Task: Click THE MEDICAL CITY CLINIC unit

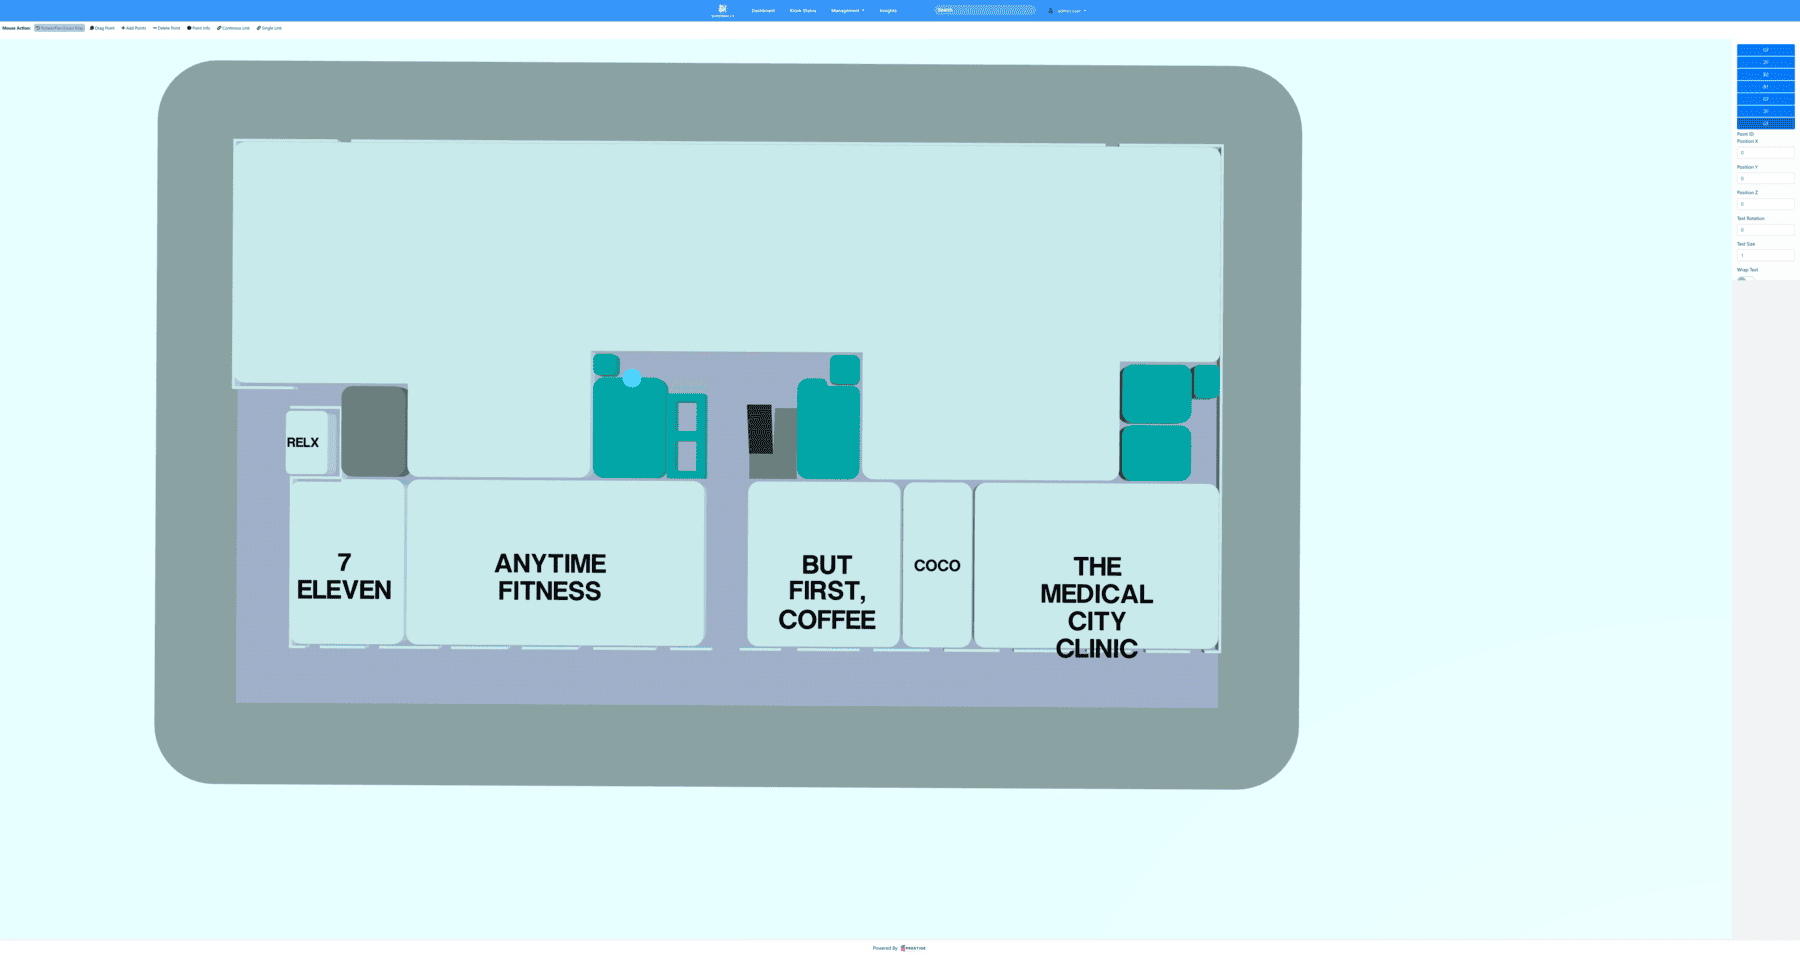Action: 1096,567
